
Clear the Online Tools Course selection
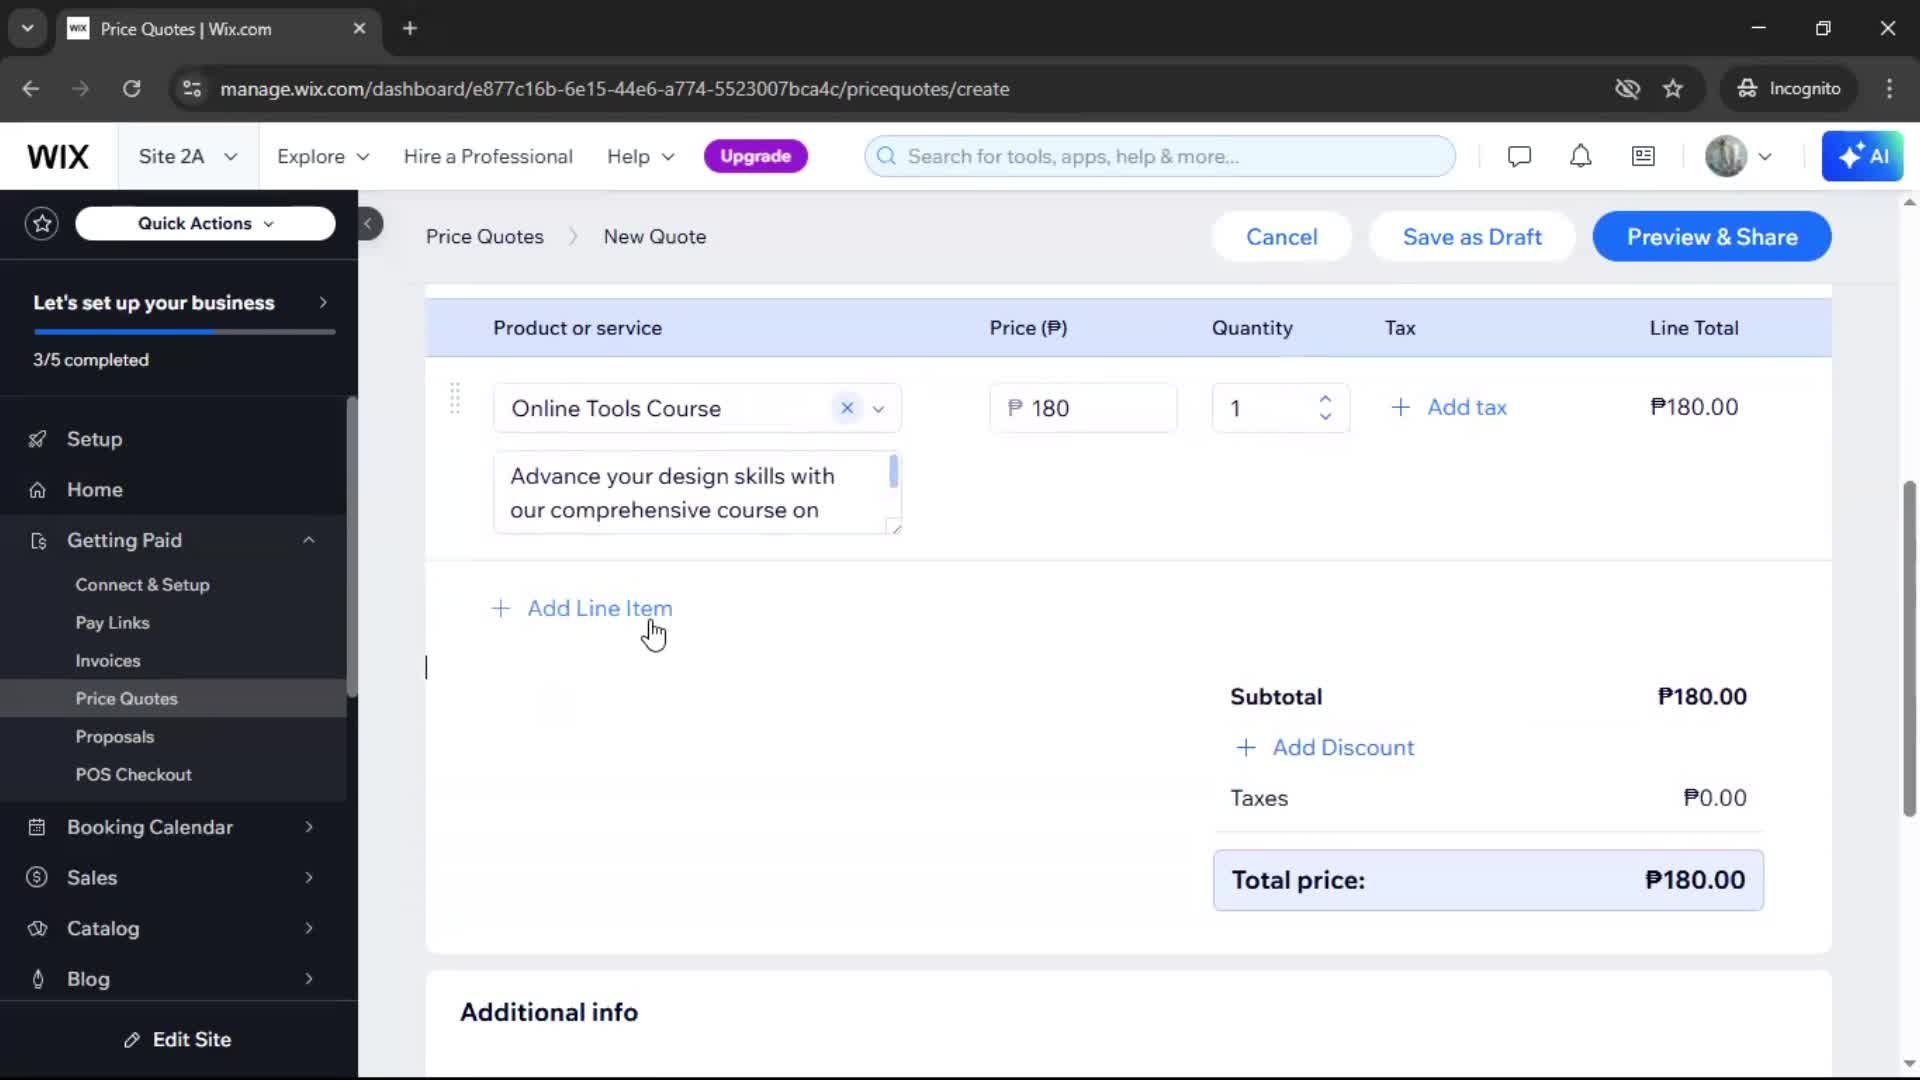(847, 408)
